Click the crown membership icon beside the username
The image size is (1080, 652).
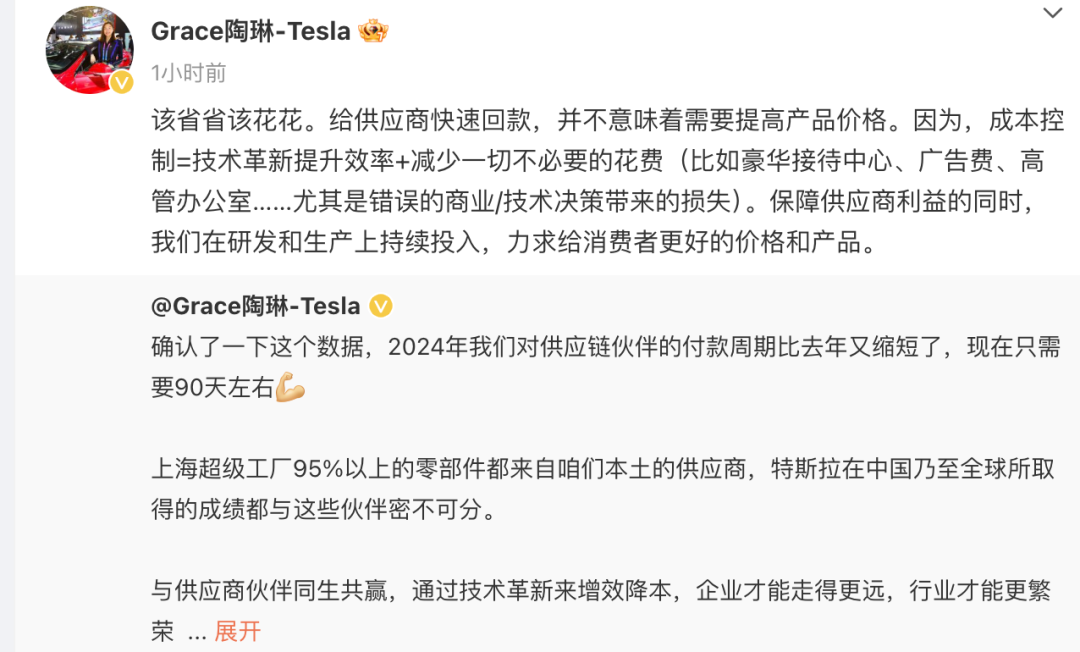[373, 31]
